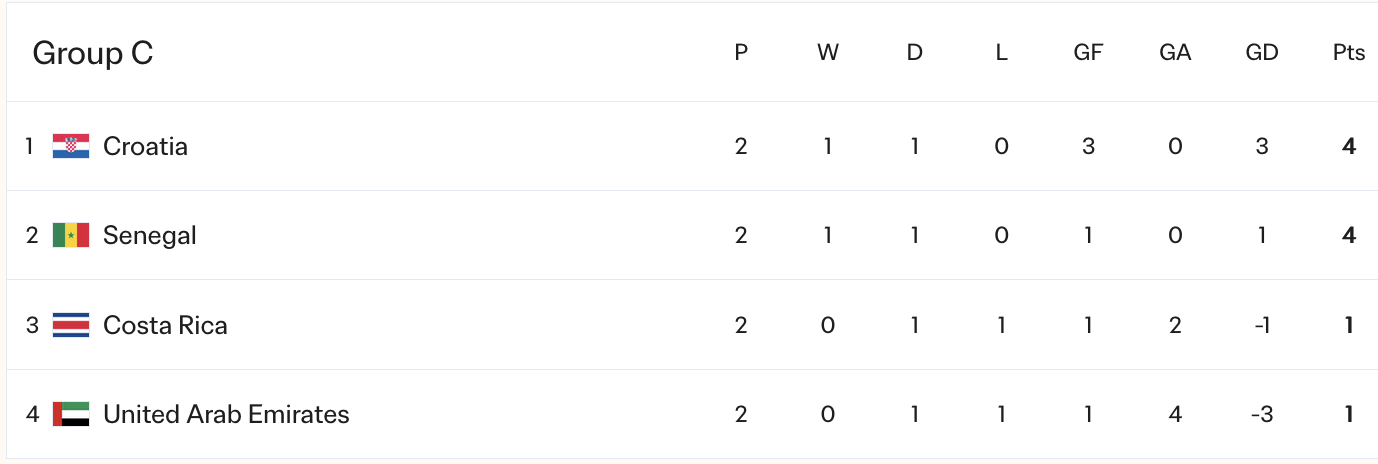1378x464 pixels.
Task: Click the Senegal flag icon
Action: (x=71, y=236)
